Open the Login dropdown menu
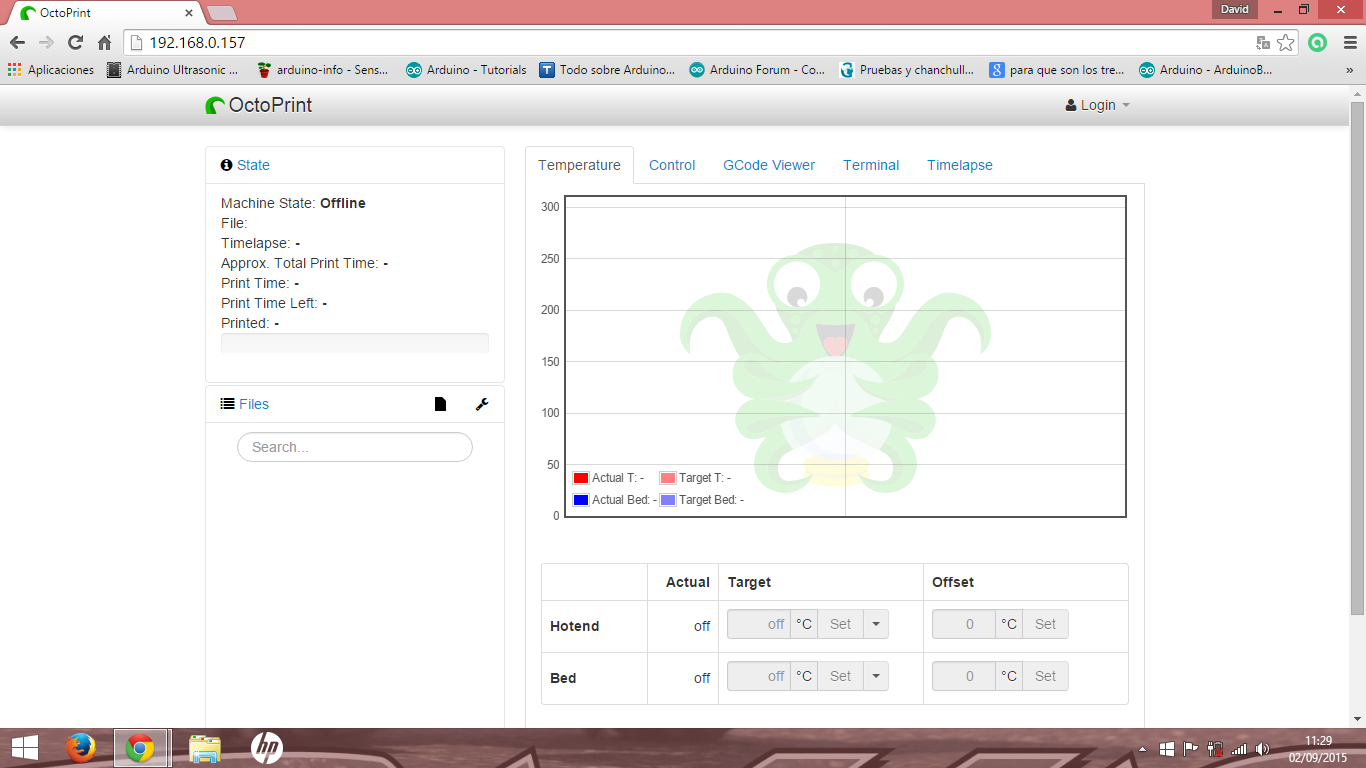This screenshot has width=1366, height=768. [x=1098, y=105]
